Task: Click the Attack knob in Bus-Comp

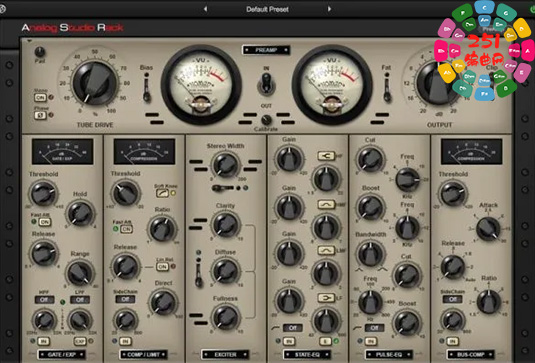Action: pyautogui.click(x=488, y=228)
